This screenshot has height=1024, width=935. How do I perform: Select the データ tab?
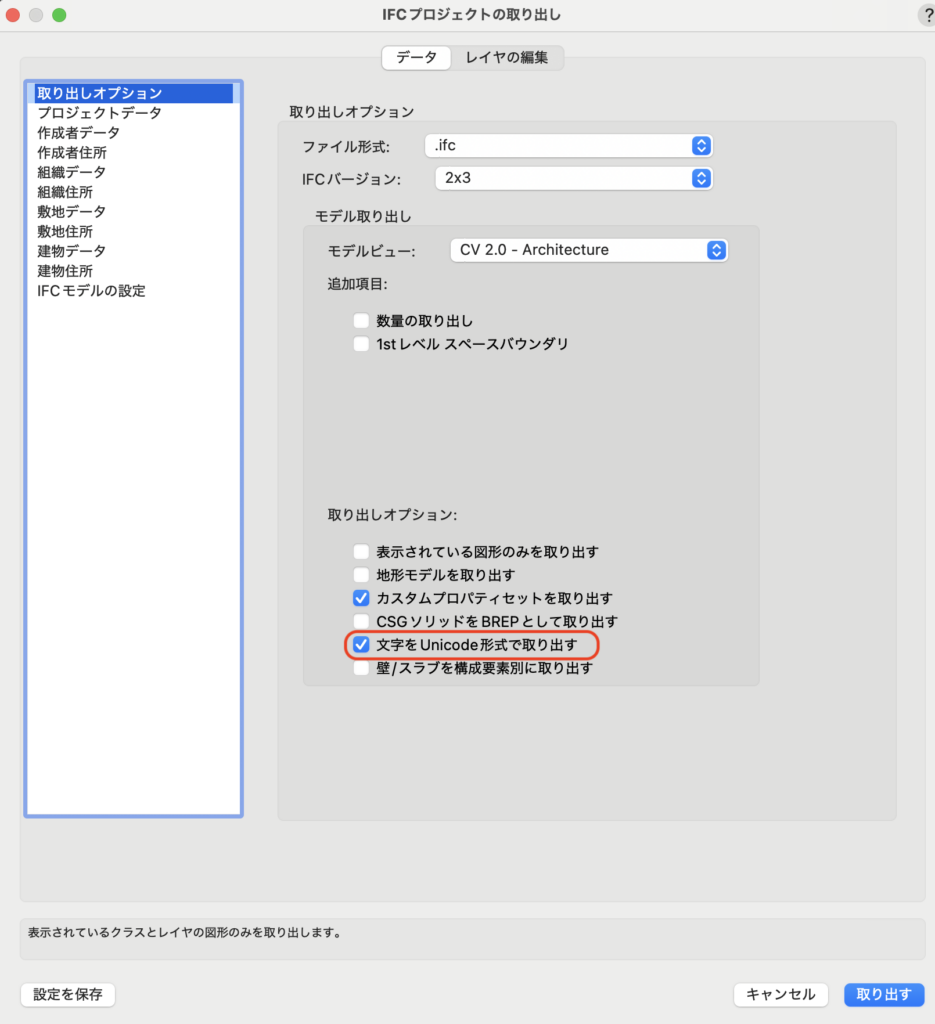pos(416,58)
